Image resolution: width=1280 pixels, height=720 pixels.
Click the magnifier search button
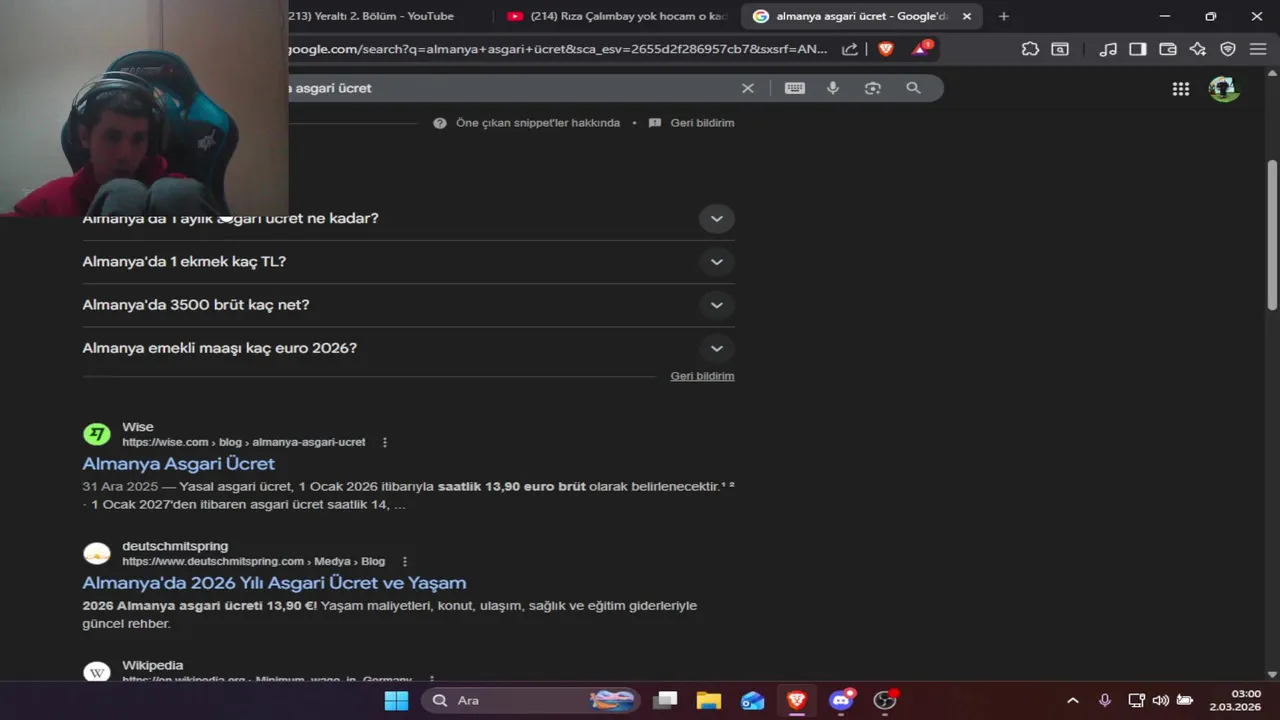coord(913,88)
